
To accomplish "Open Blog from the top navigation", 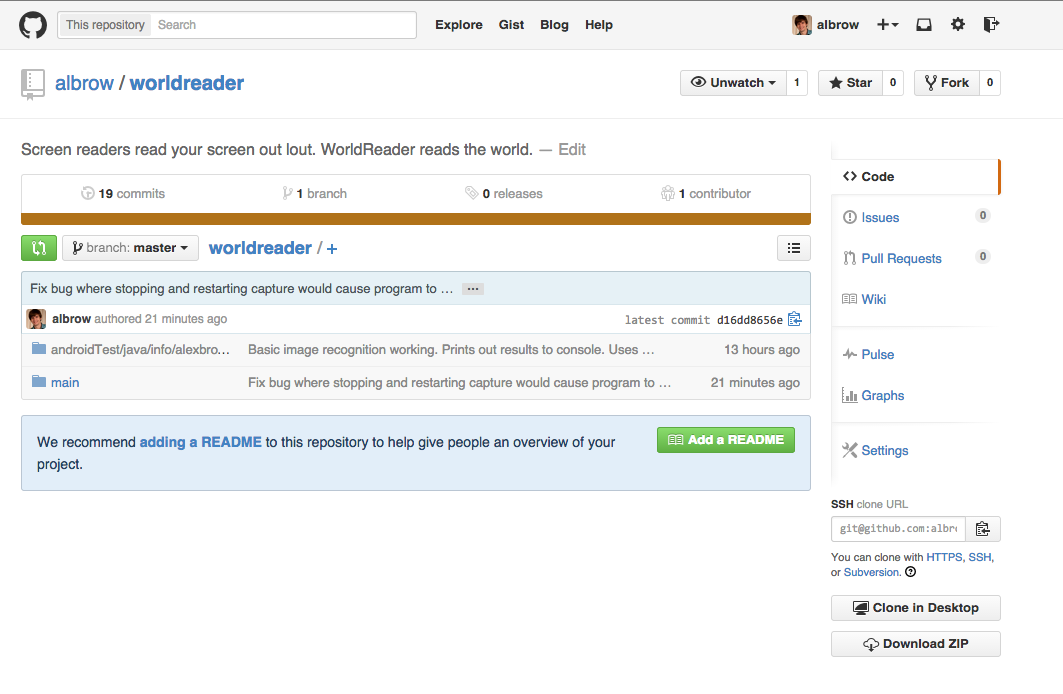I will [x=554, y=25].
